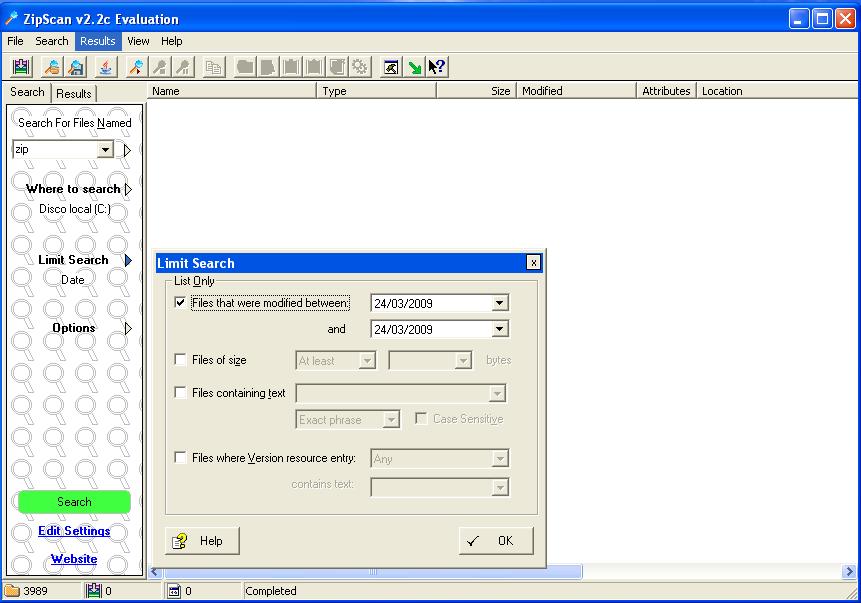Open the Results menu
Viewport: 861px width, 603px height.
[98, 41]
